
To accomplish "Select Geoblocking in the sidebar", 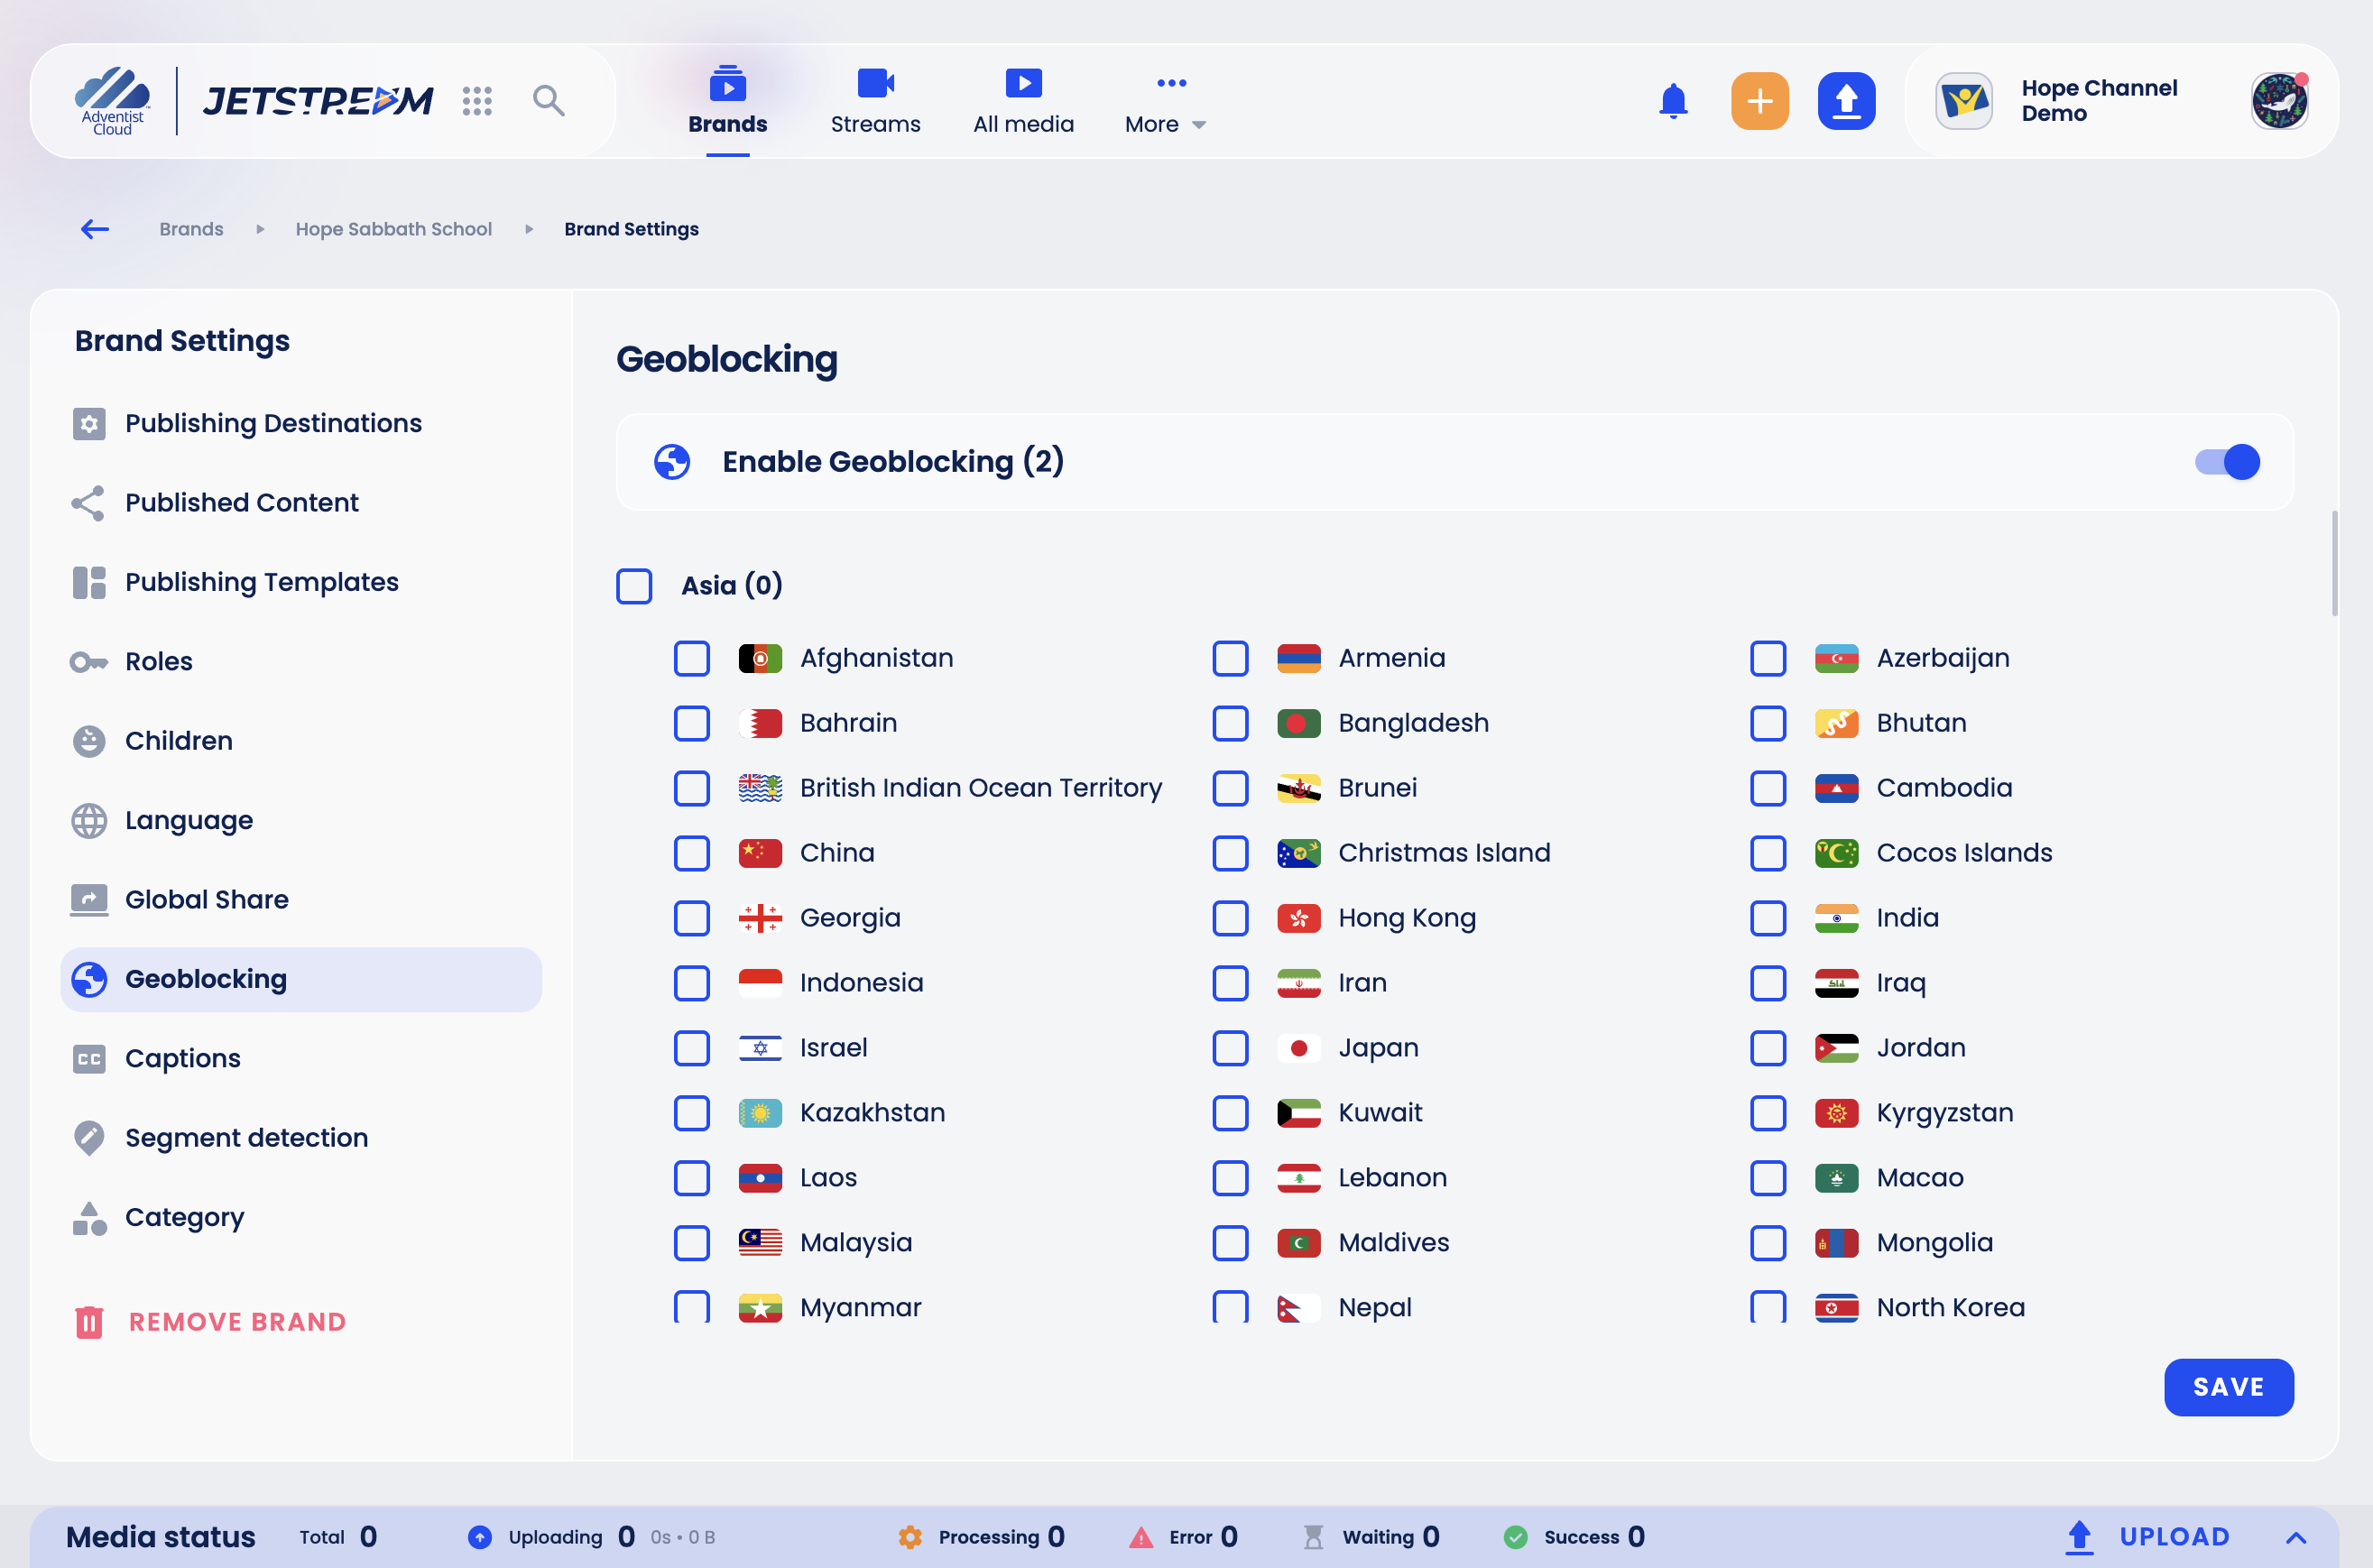I will point(301,980).
